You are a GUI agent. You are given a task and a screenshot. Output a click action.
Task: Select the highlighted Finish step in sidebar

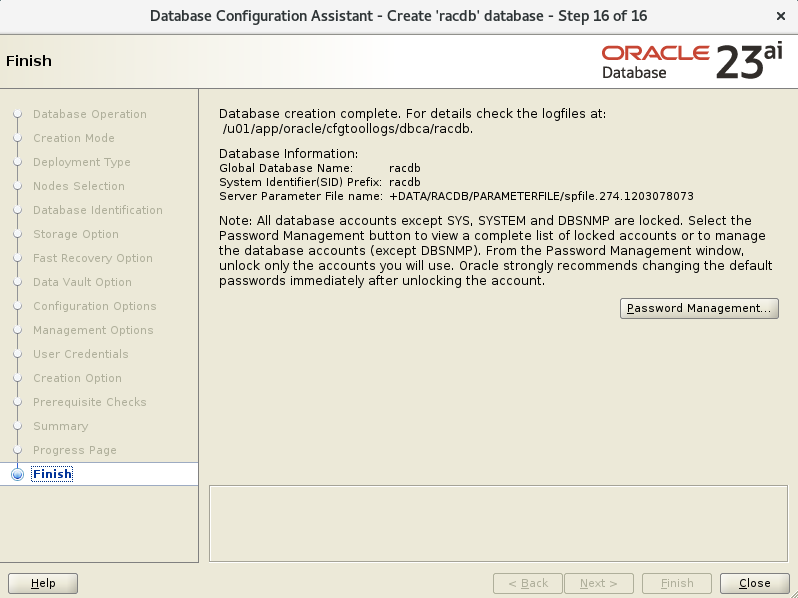pos(52,474)
